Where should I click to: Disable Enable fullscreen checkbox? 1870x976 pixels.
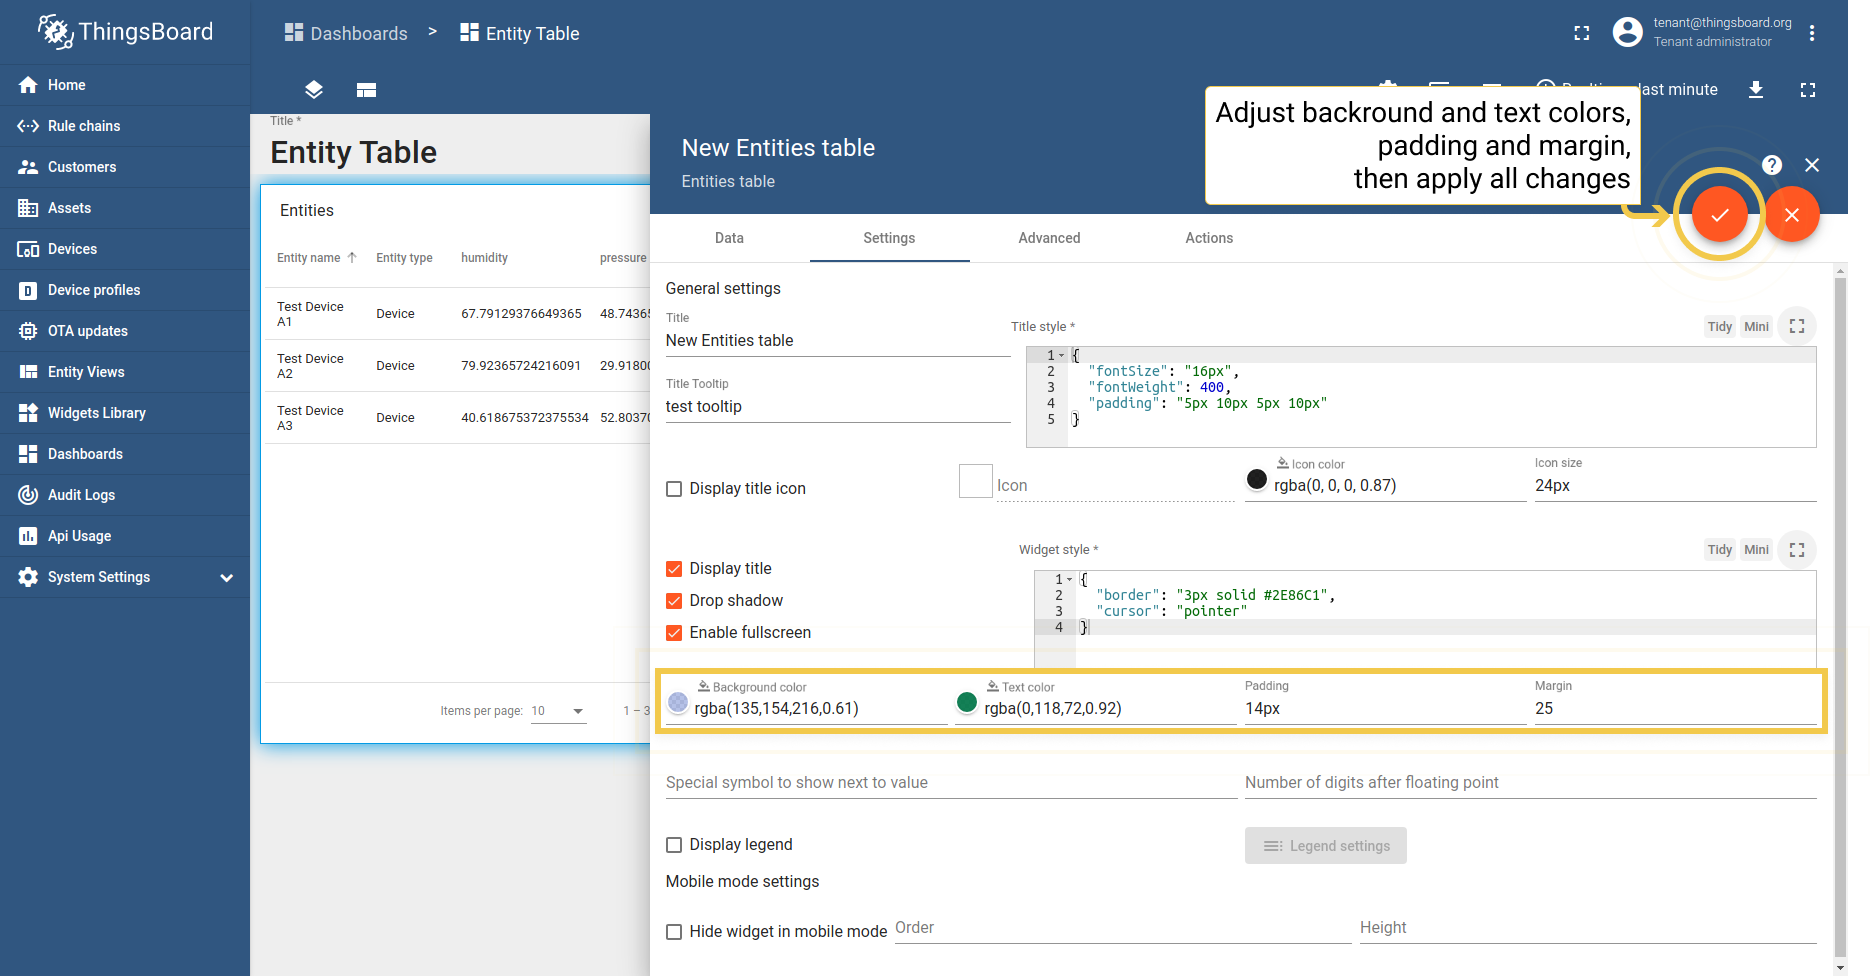click(x=674, y=633)
